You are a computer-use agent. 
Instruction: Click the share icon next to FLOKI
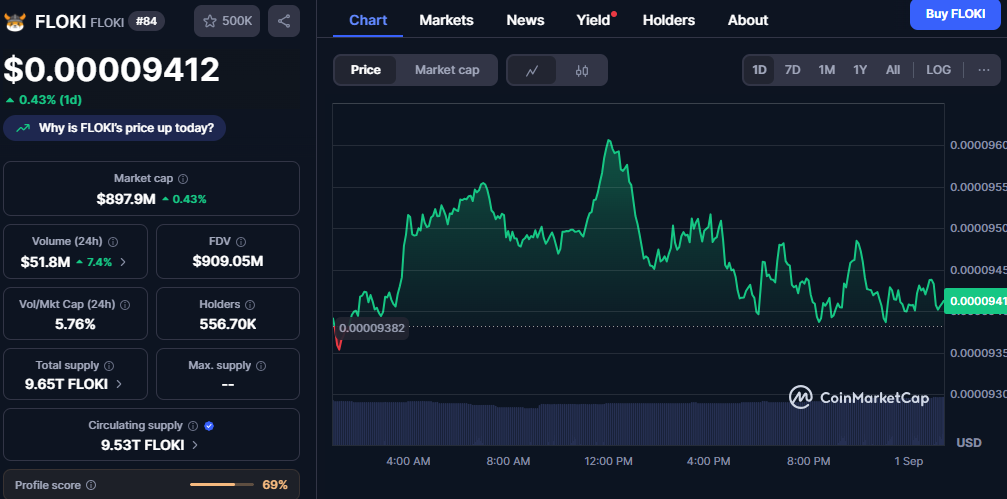[284, 21]
